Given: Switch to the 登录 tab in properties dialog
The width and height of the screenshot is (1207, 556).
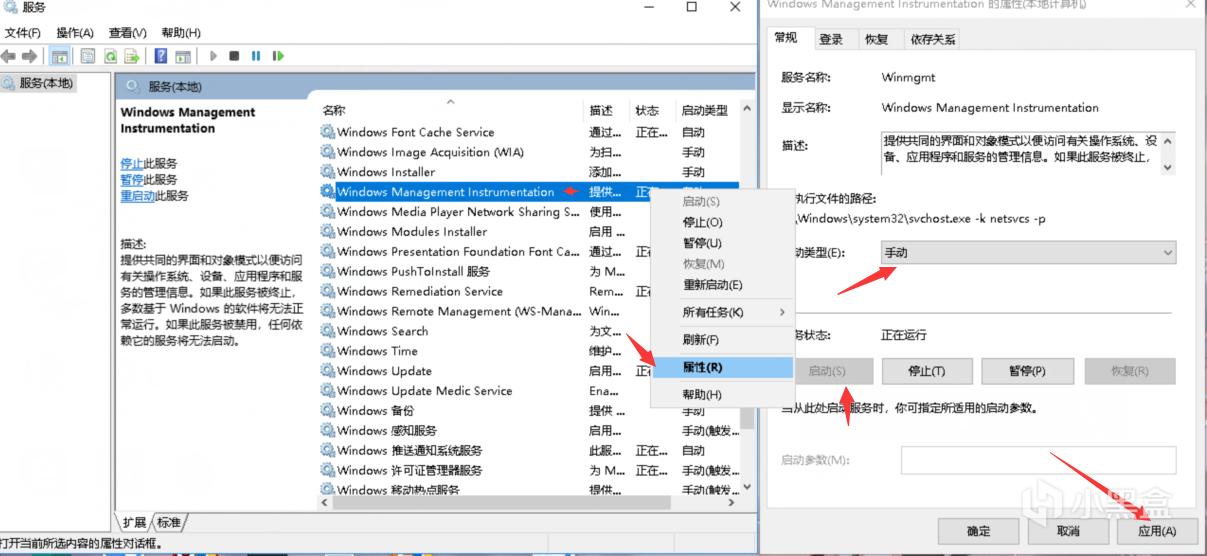Looking at the screenshot, I should 831,39.
